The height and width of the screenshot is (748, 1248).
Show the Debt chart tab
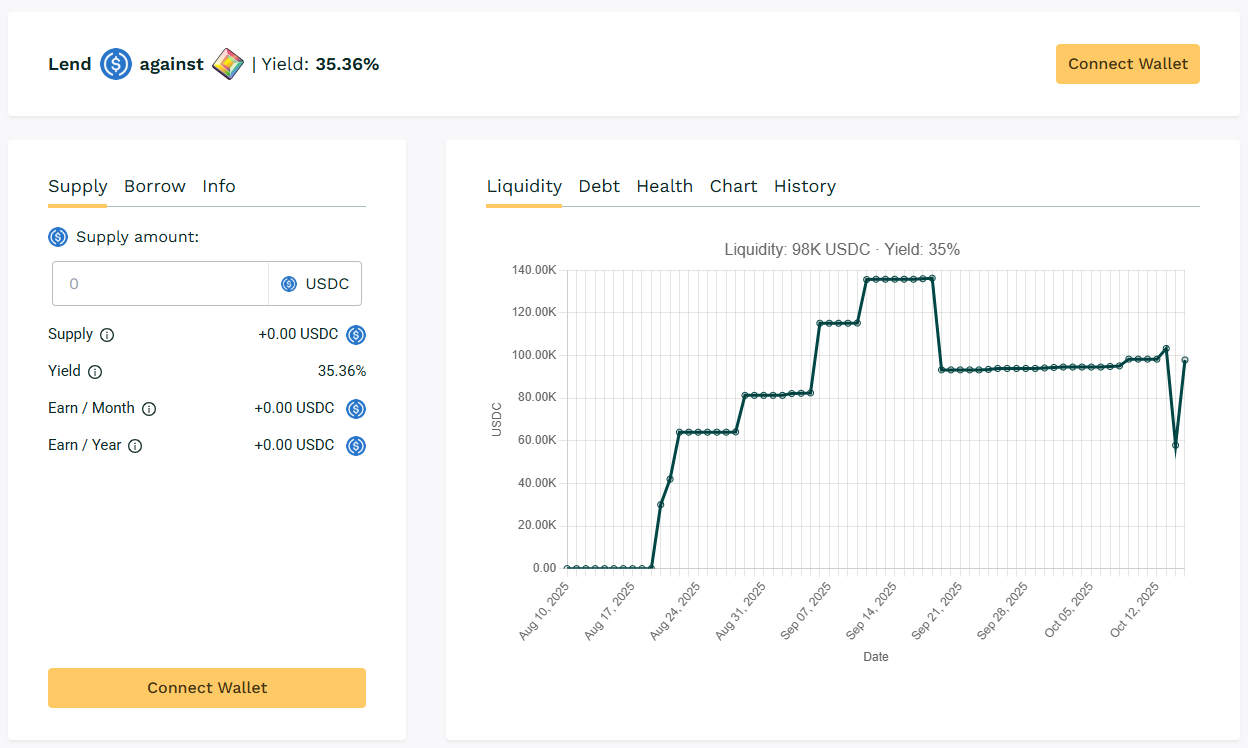pos(599,186)
